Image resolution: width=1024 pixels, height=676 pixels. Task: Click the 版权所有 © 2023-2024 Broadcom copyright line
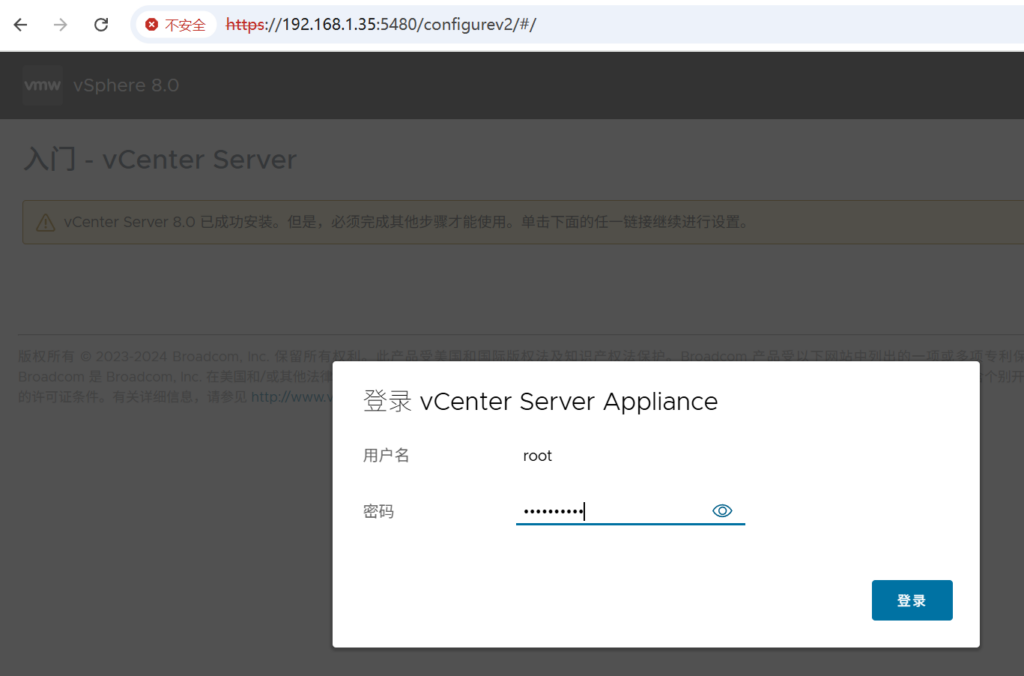pos(520,357)
